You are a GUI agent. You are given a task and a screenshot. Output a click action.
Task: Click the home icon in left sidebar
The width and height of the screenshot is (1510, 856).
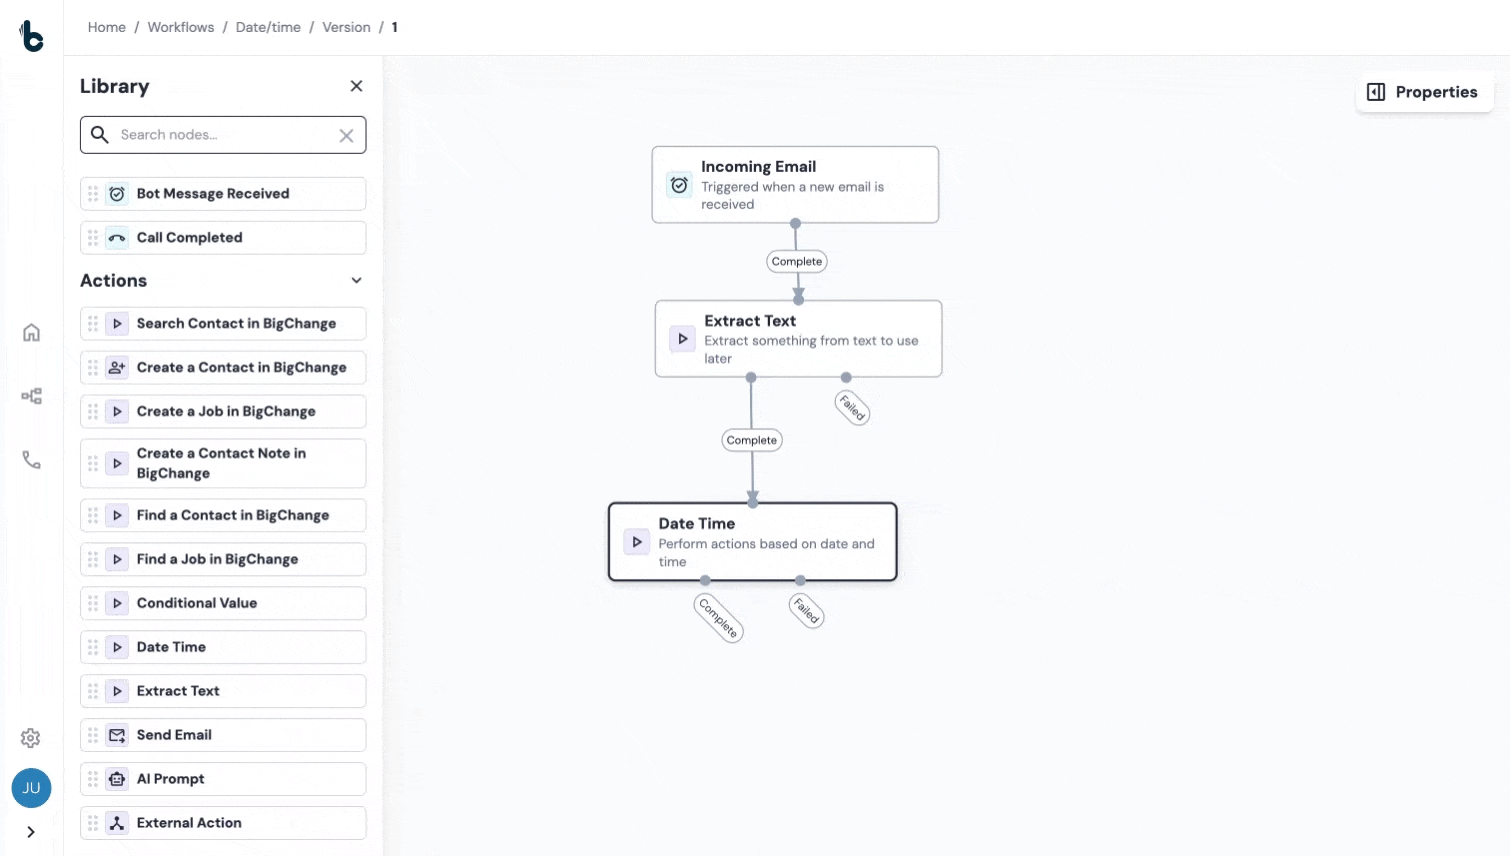[31, 333]
